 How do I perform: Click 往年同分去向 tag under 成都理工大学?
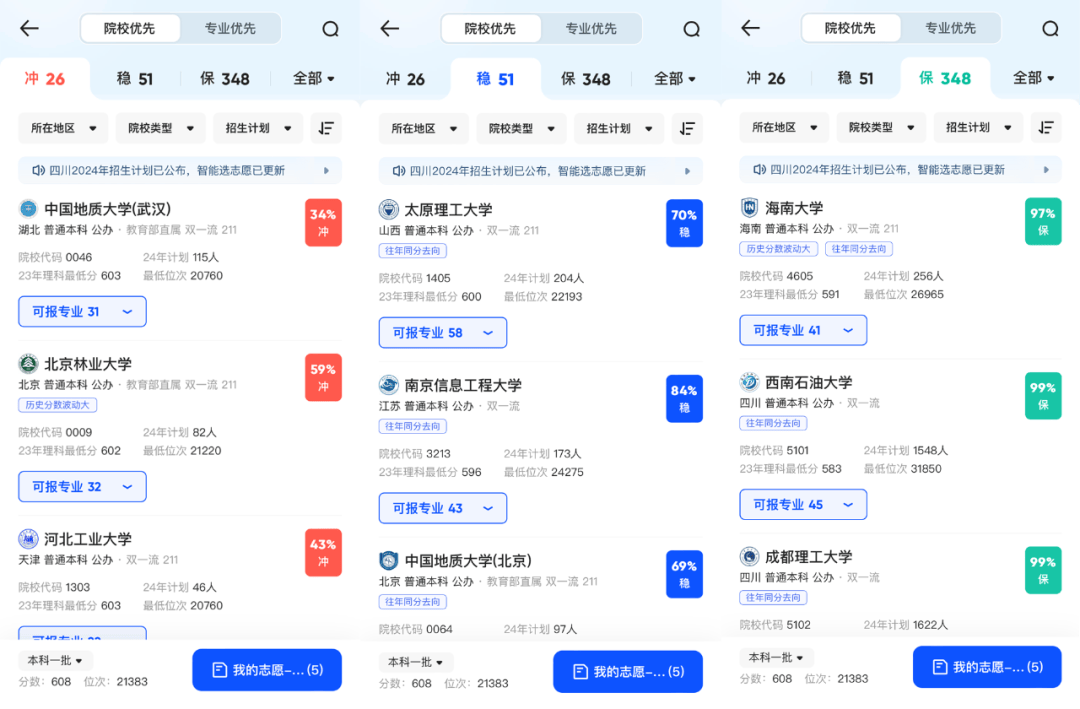773,597
